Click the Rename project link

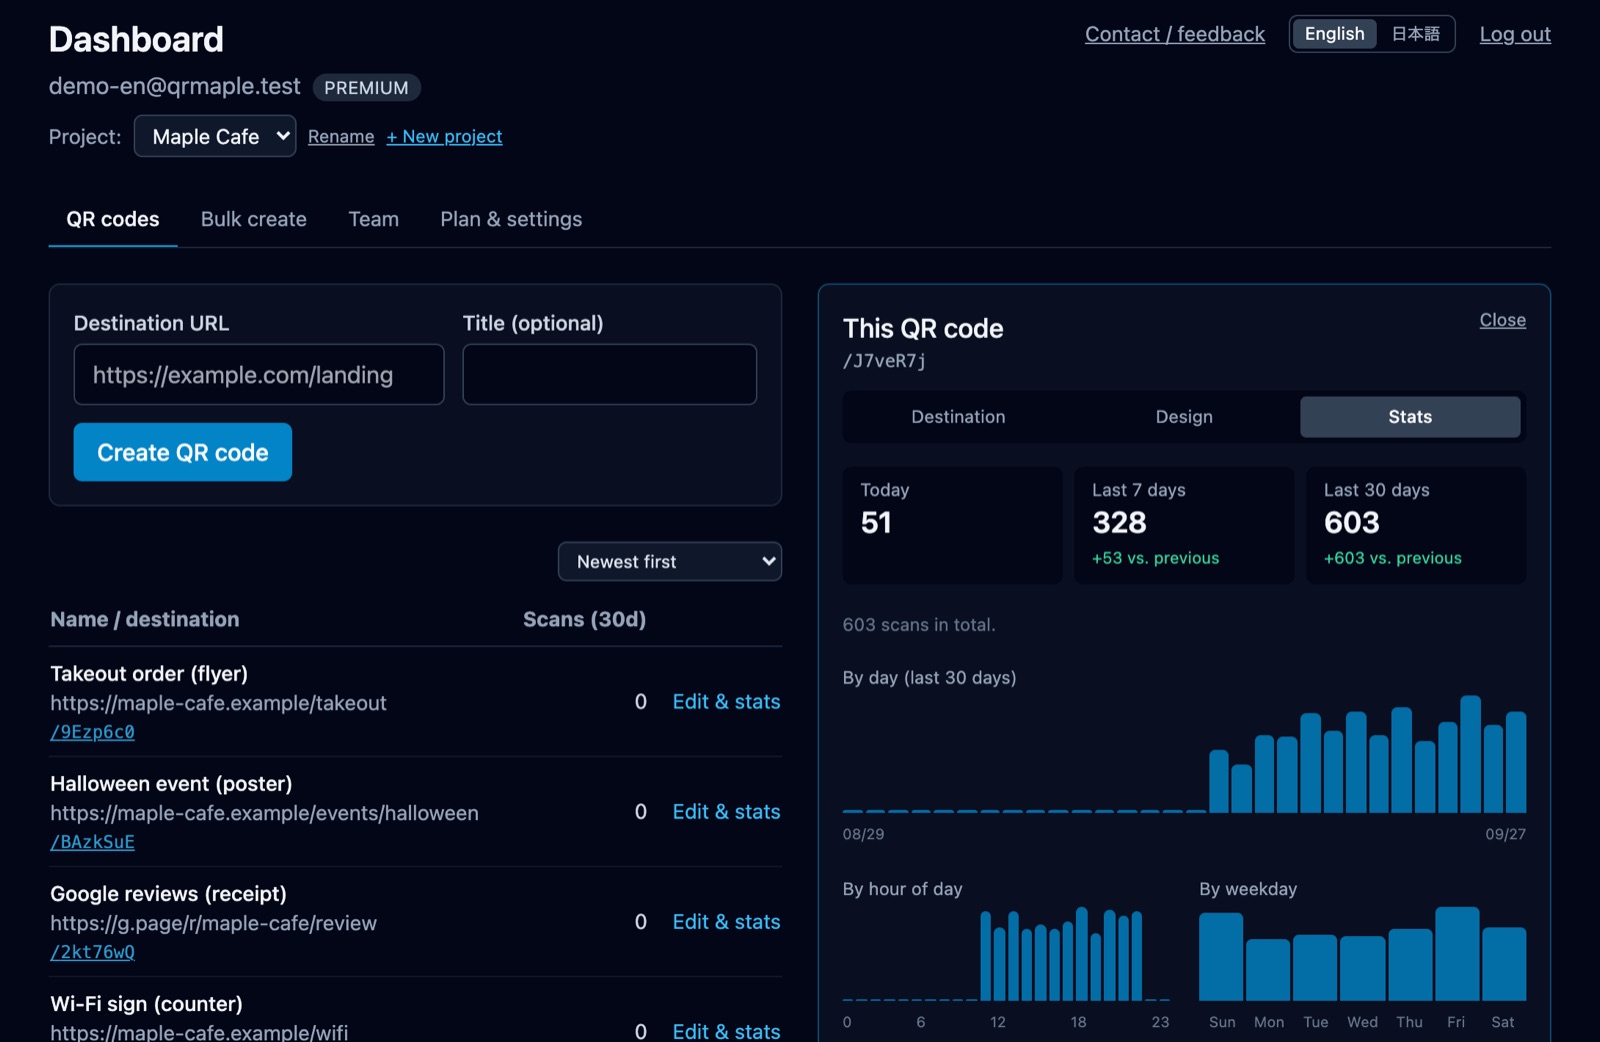pyautogui.click(x=341, y=137)
